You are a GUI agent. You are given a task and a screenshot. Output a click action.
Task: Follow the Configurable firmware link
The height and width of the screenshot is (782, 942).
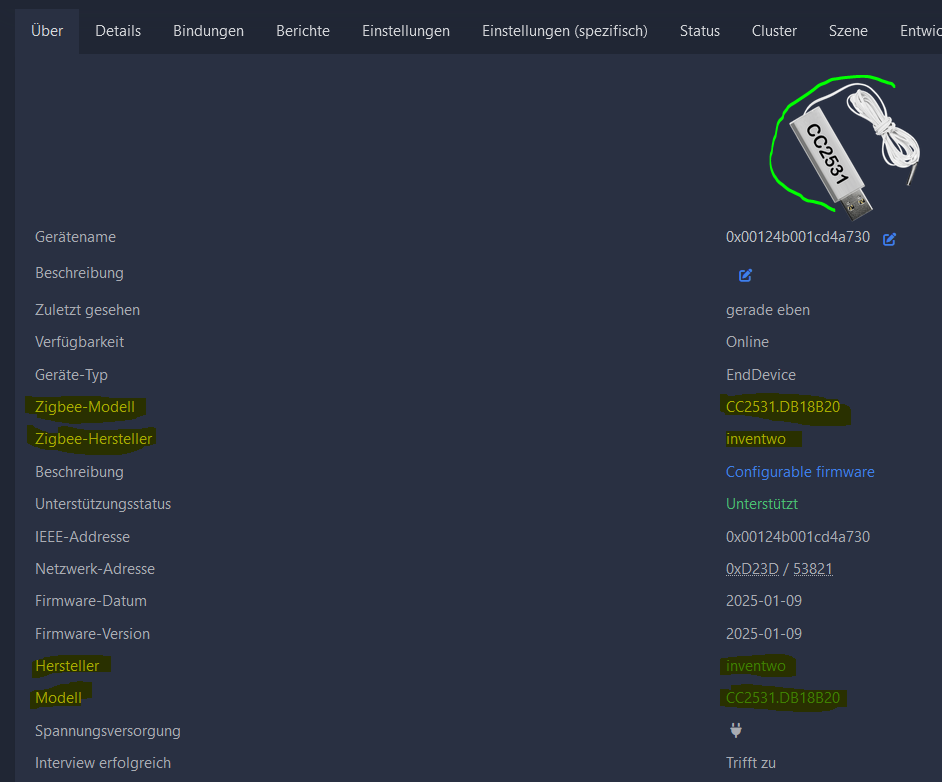pyautogui.click(x=800, y=471)
